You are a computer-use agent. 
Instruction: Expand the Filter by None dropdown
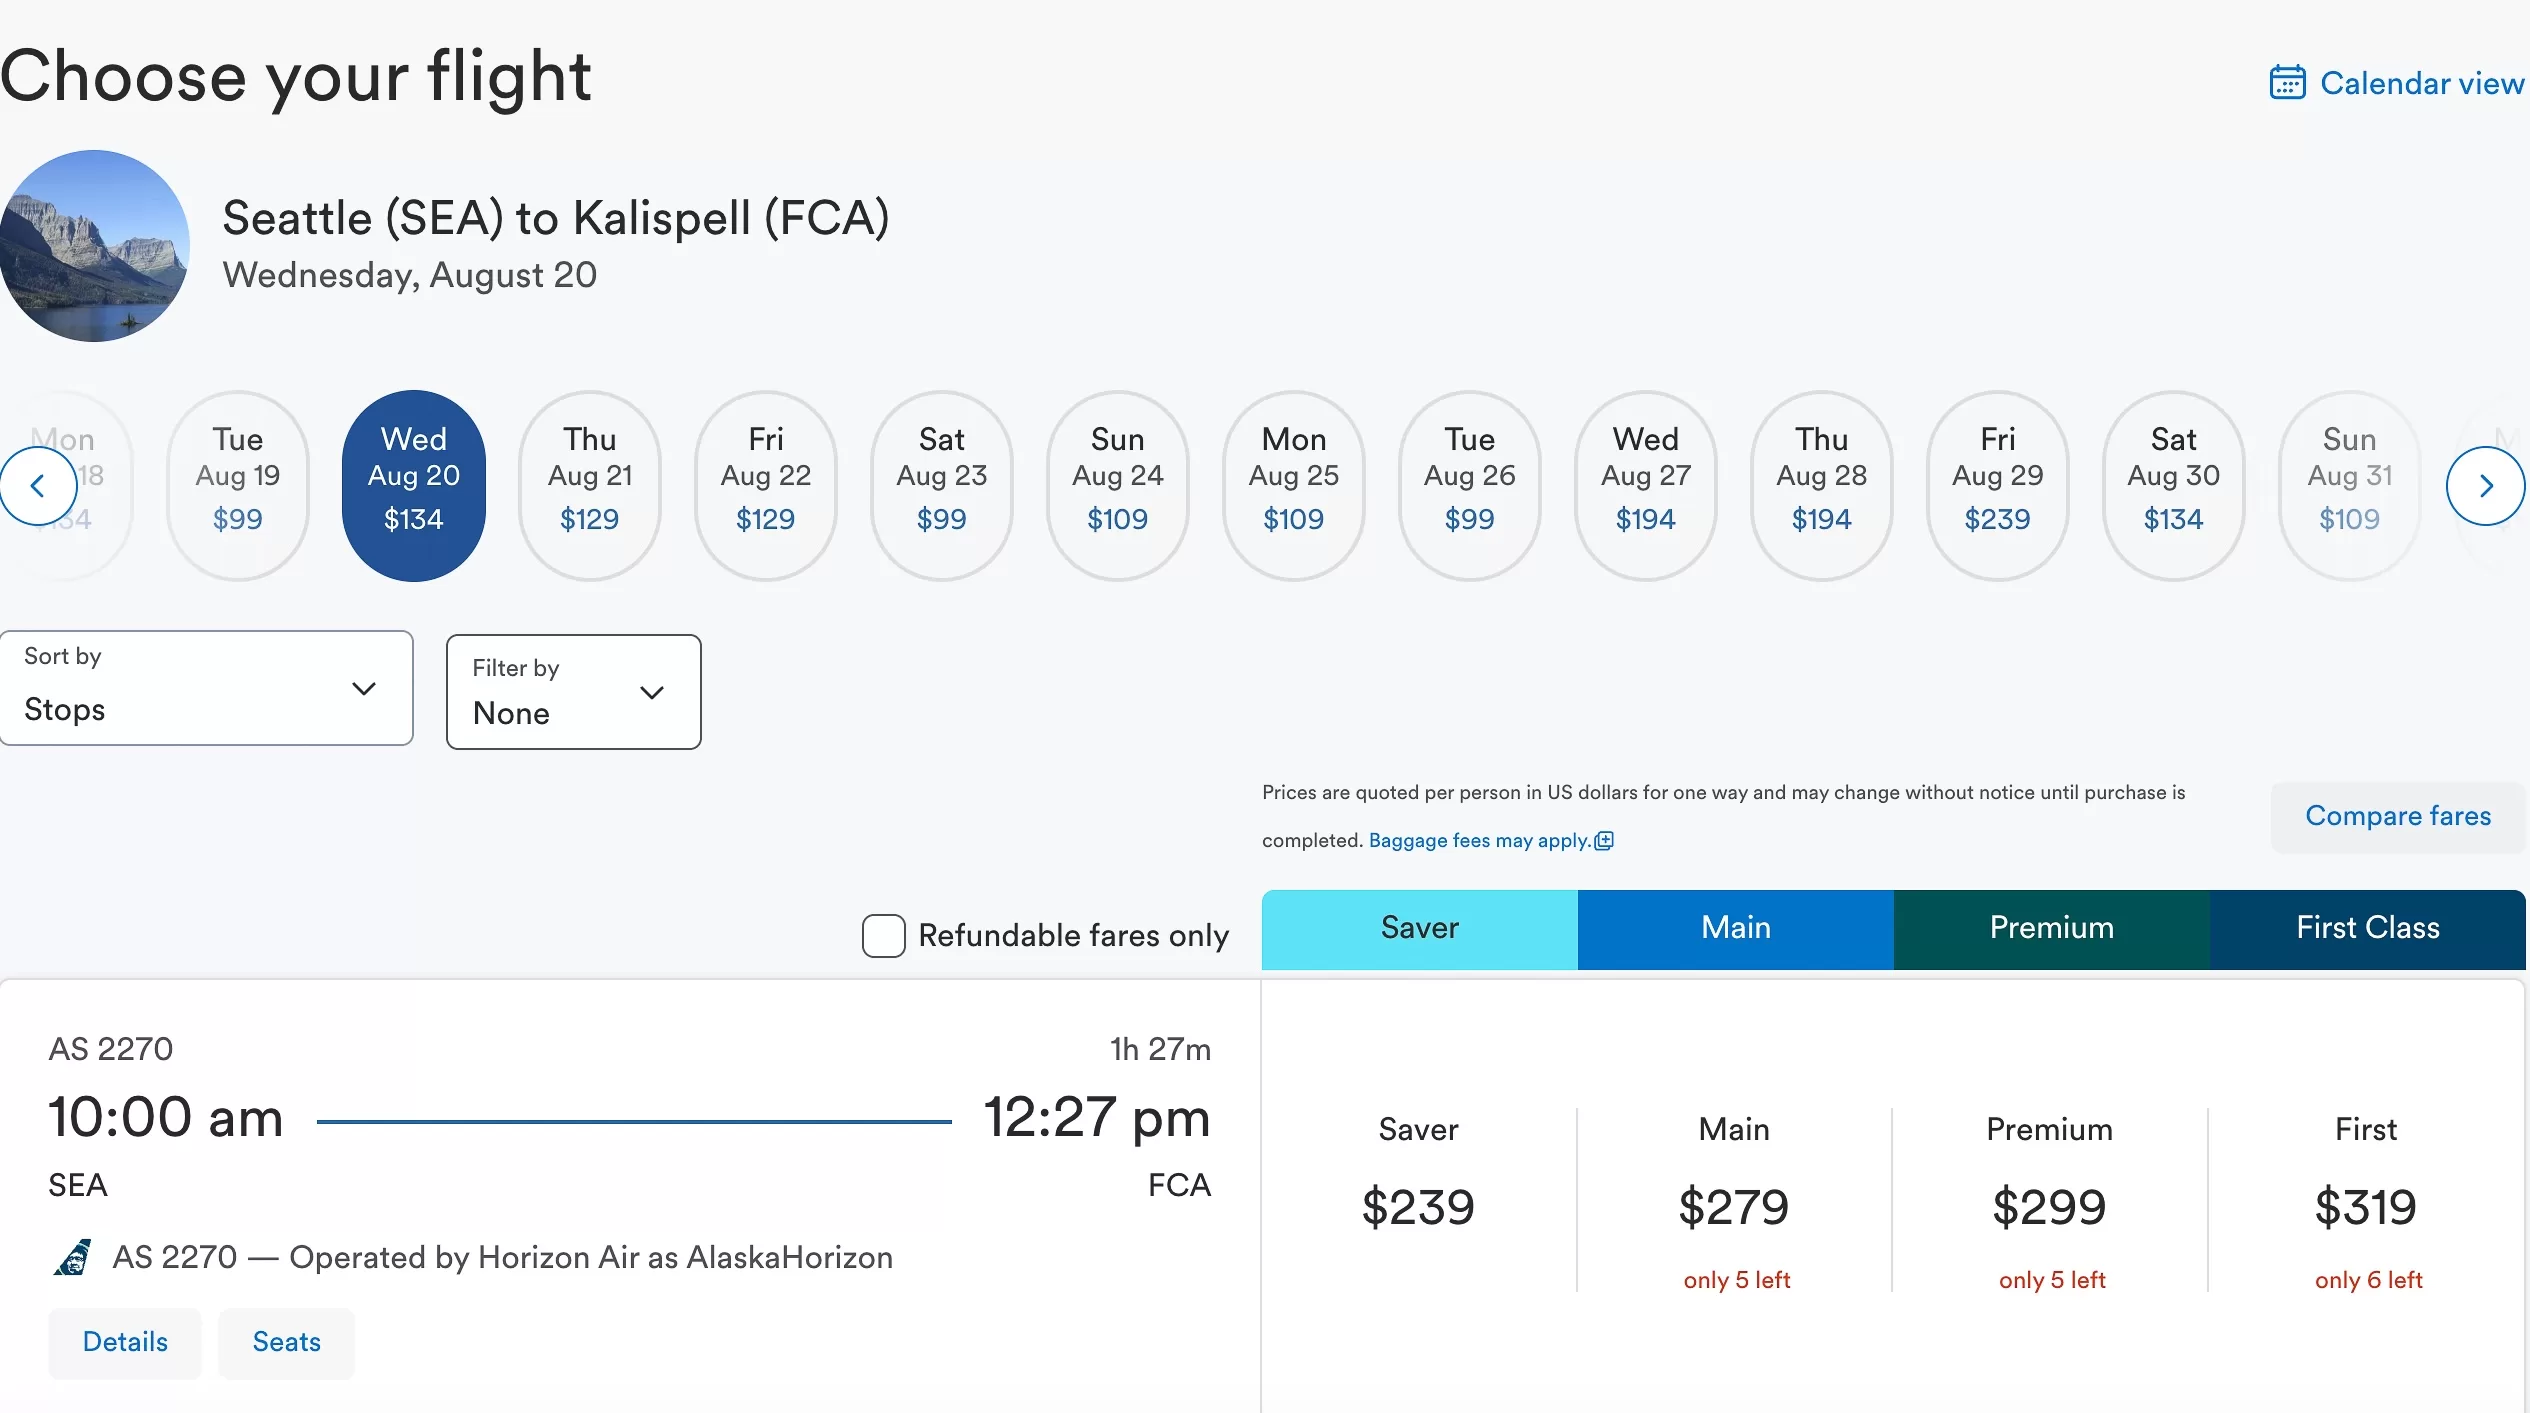(573, 692)
